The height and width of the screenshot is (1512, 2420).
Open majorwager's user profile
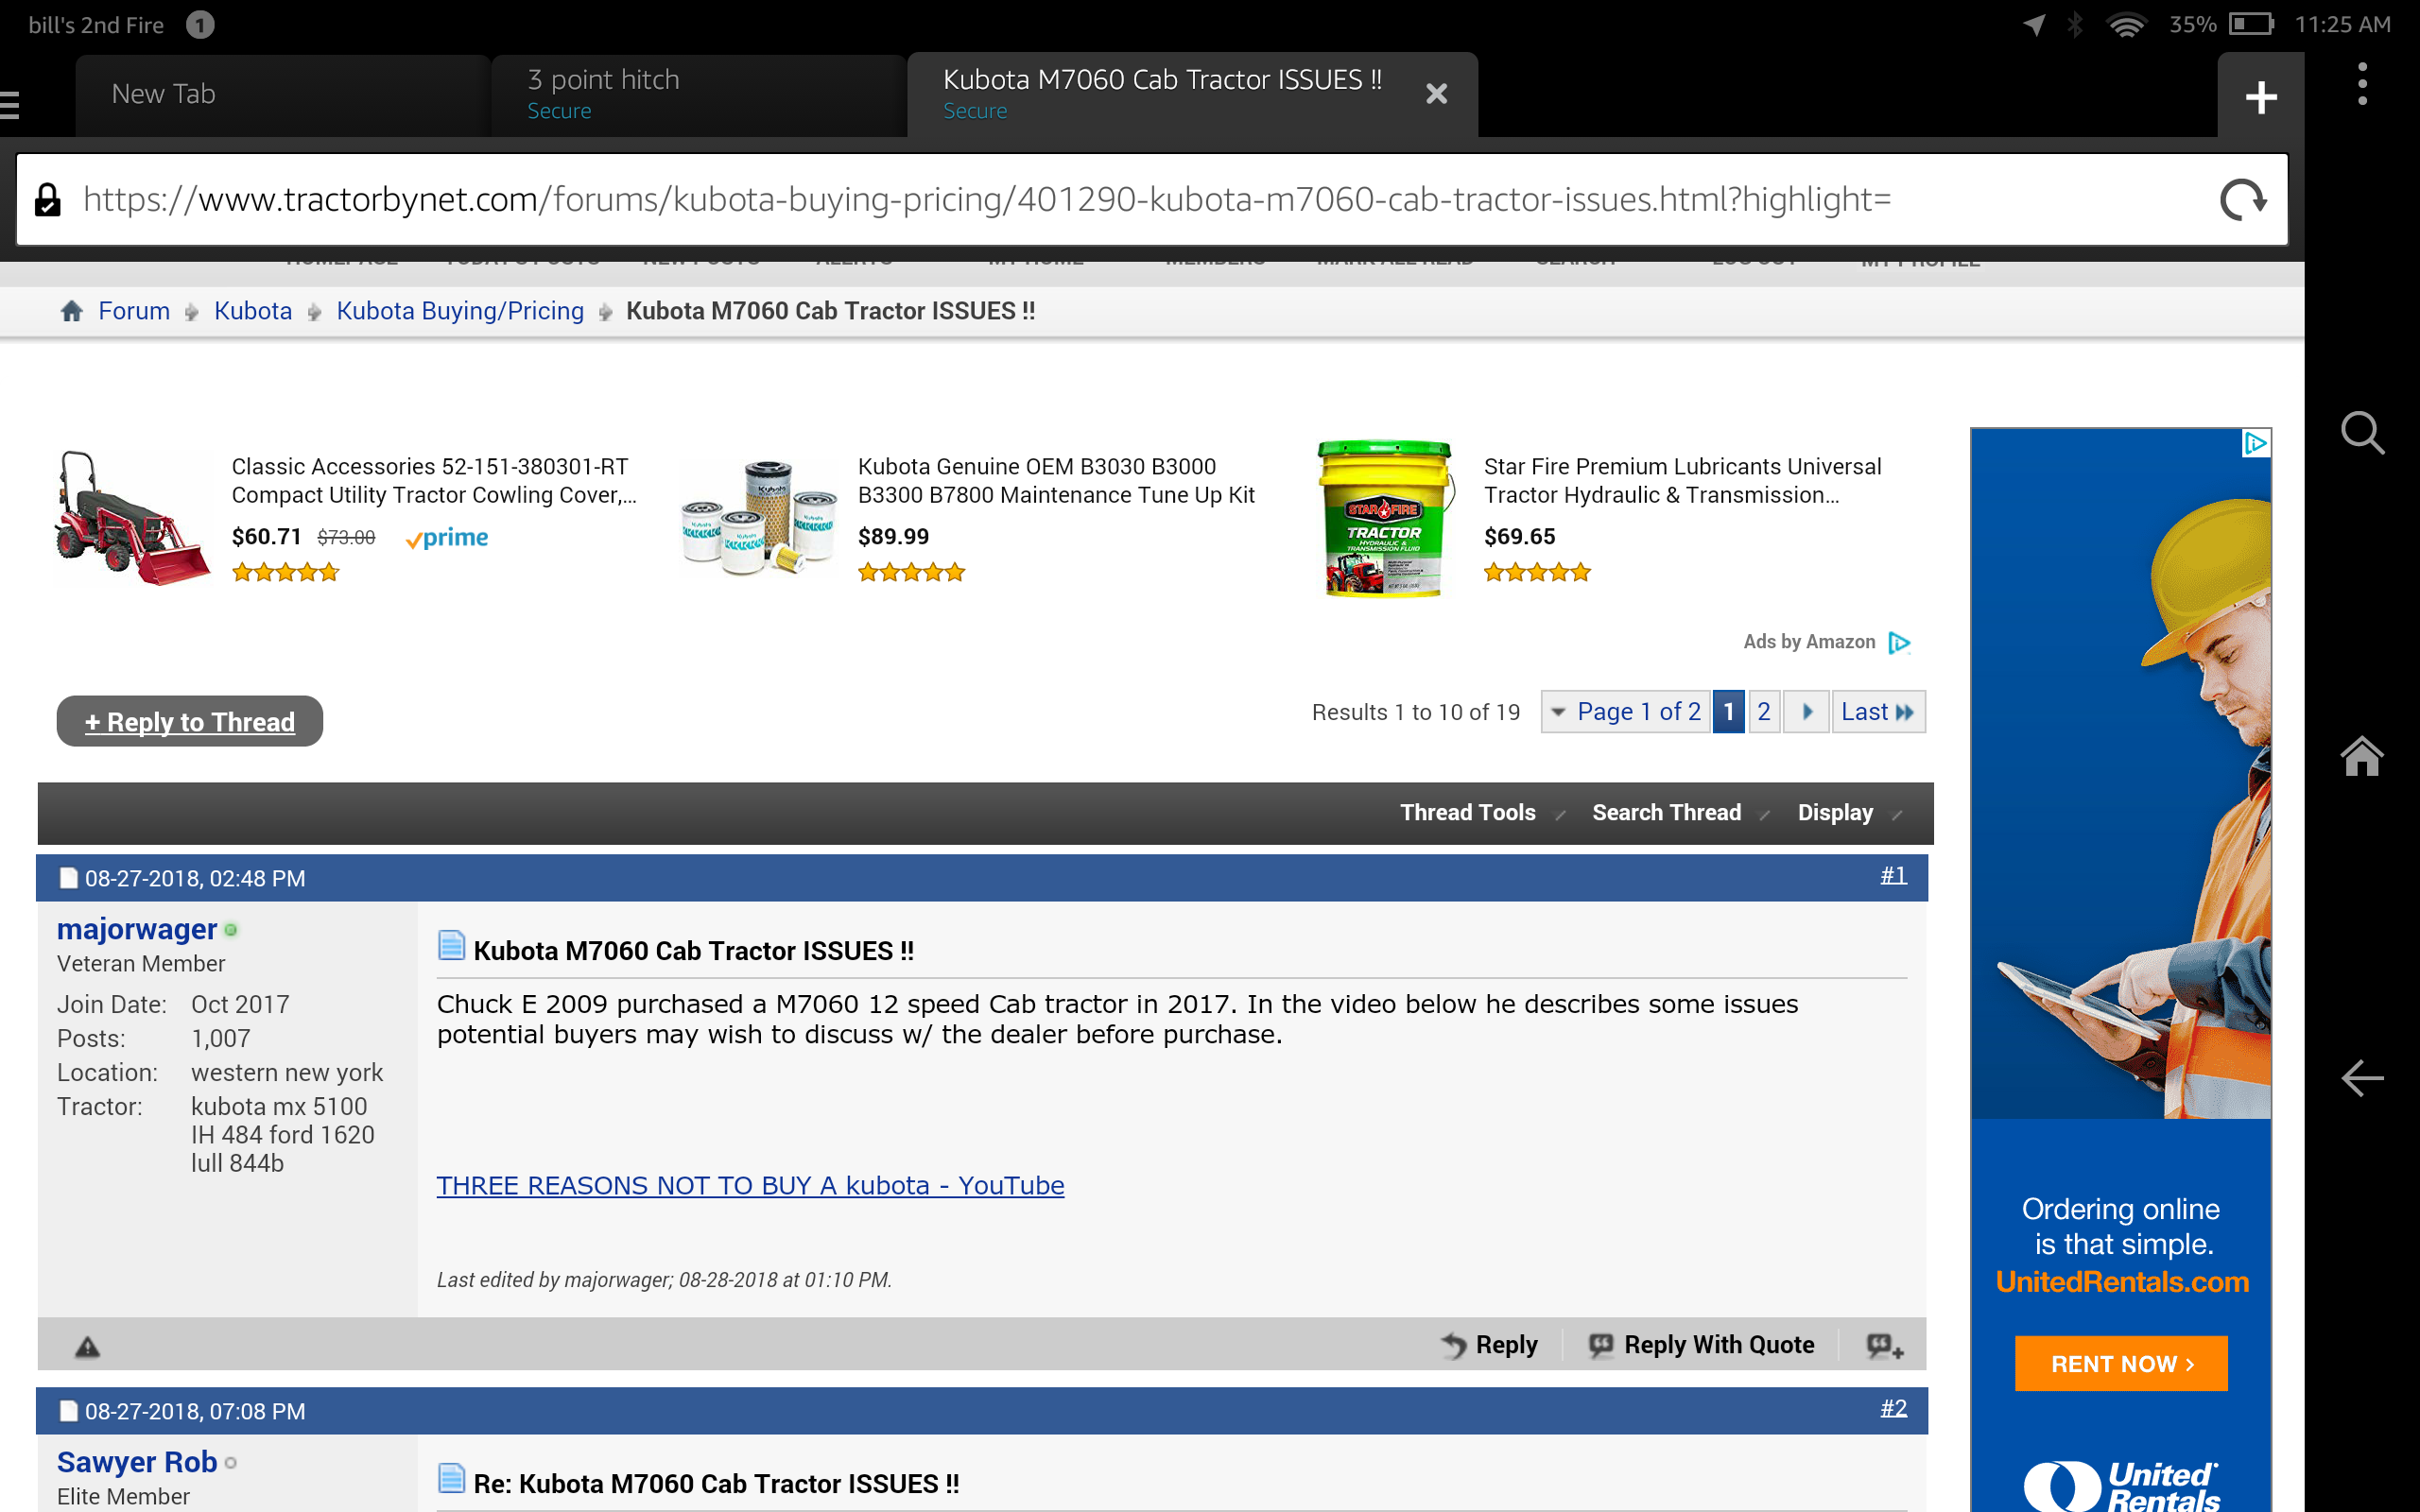point(137,929)
